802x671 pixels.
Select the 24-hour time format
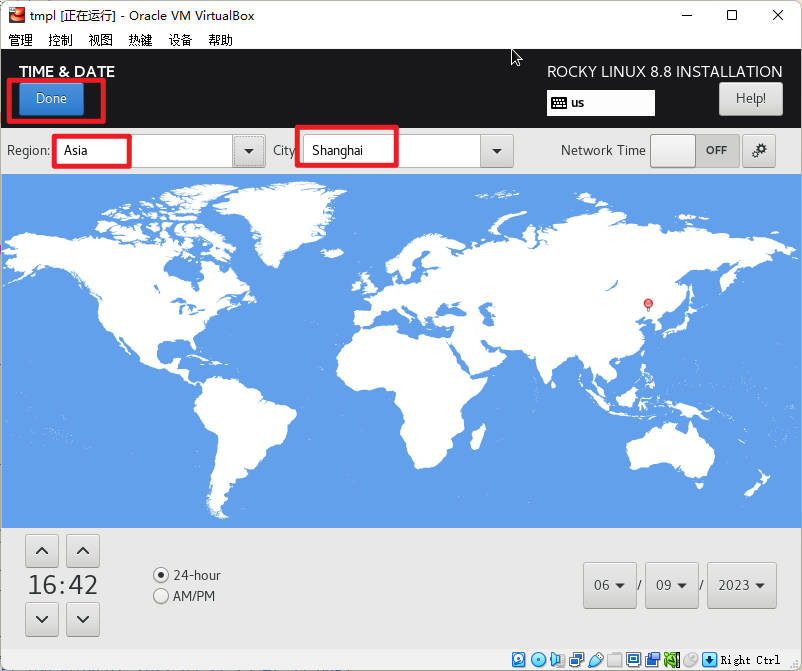point(187,575)
